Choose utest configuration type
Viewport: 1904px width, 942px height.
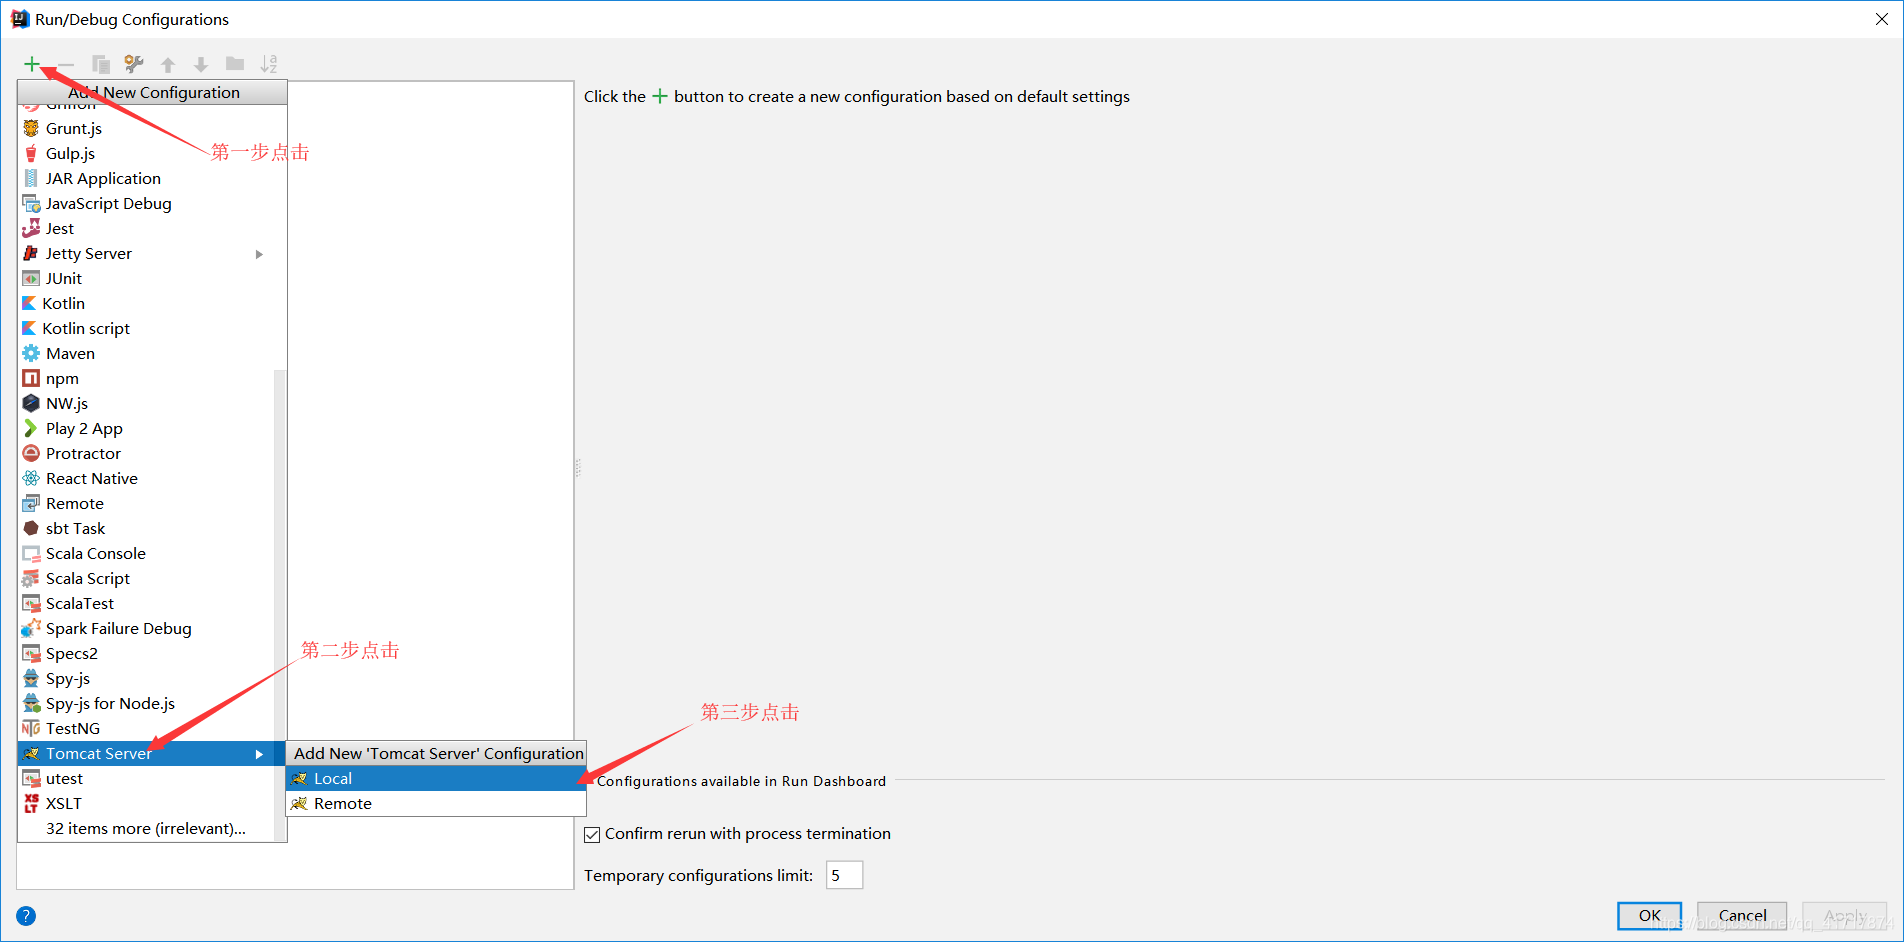click(145, 779)
